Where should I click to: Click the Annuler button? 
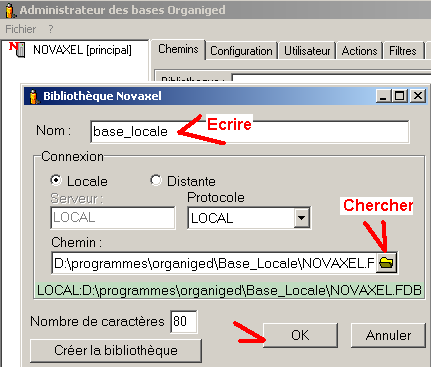click(388, 335)
